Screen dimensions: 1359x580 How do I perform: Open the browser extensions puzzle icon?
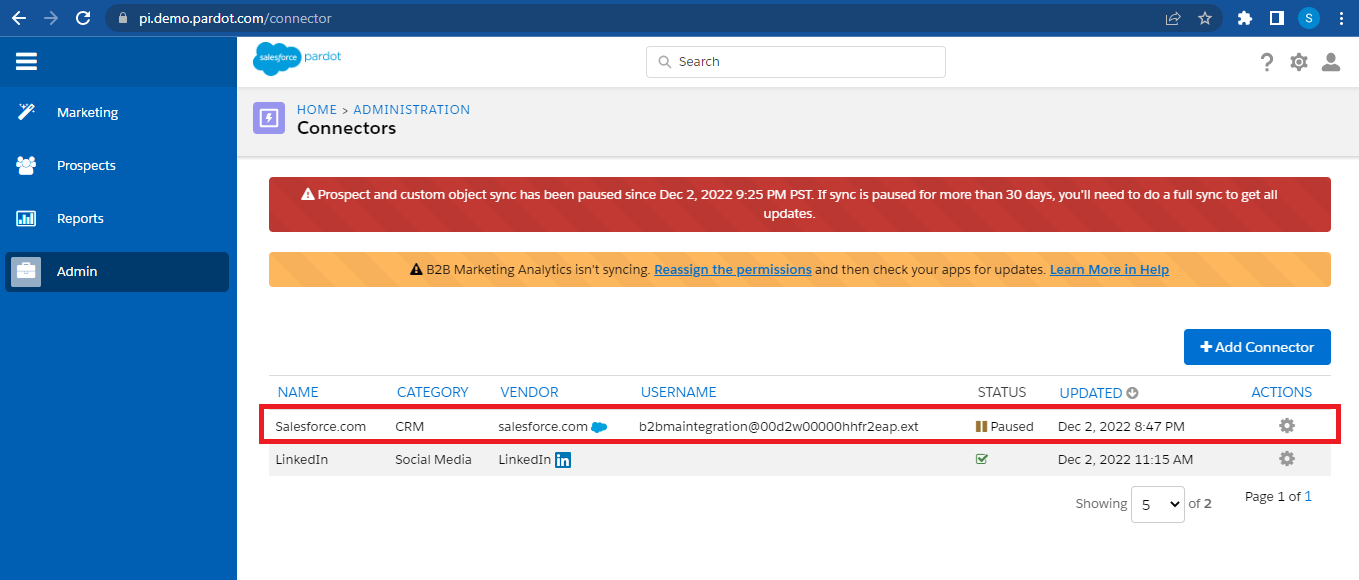(x=1245, y=18)
